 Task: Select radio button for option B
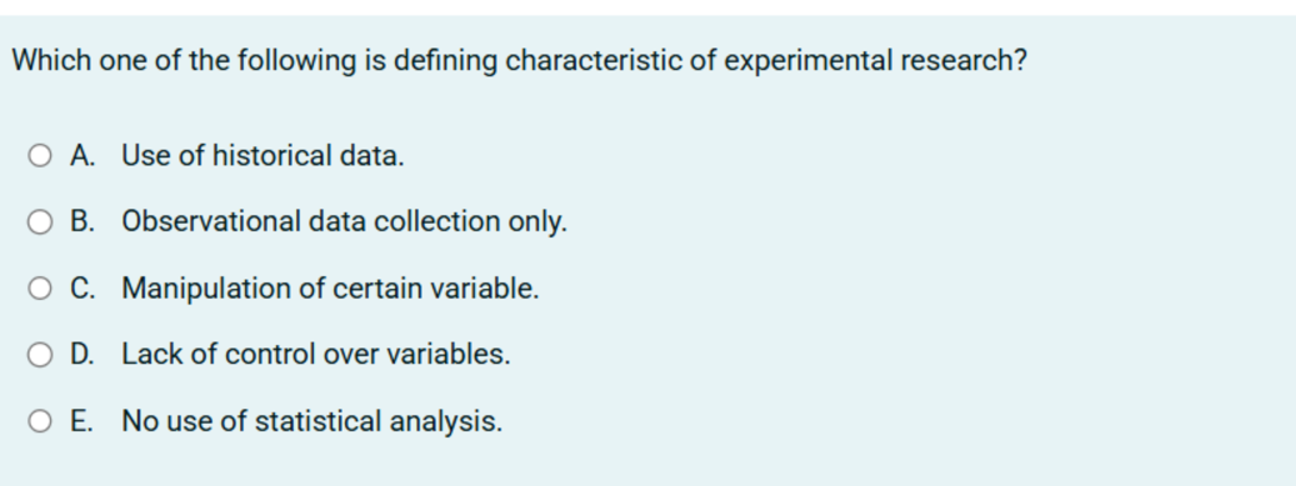click(40, 222)
